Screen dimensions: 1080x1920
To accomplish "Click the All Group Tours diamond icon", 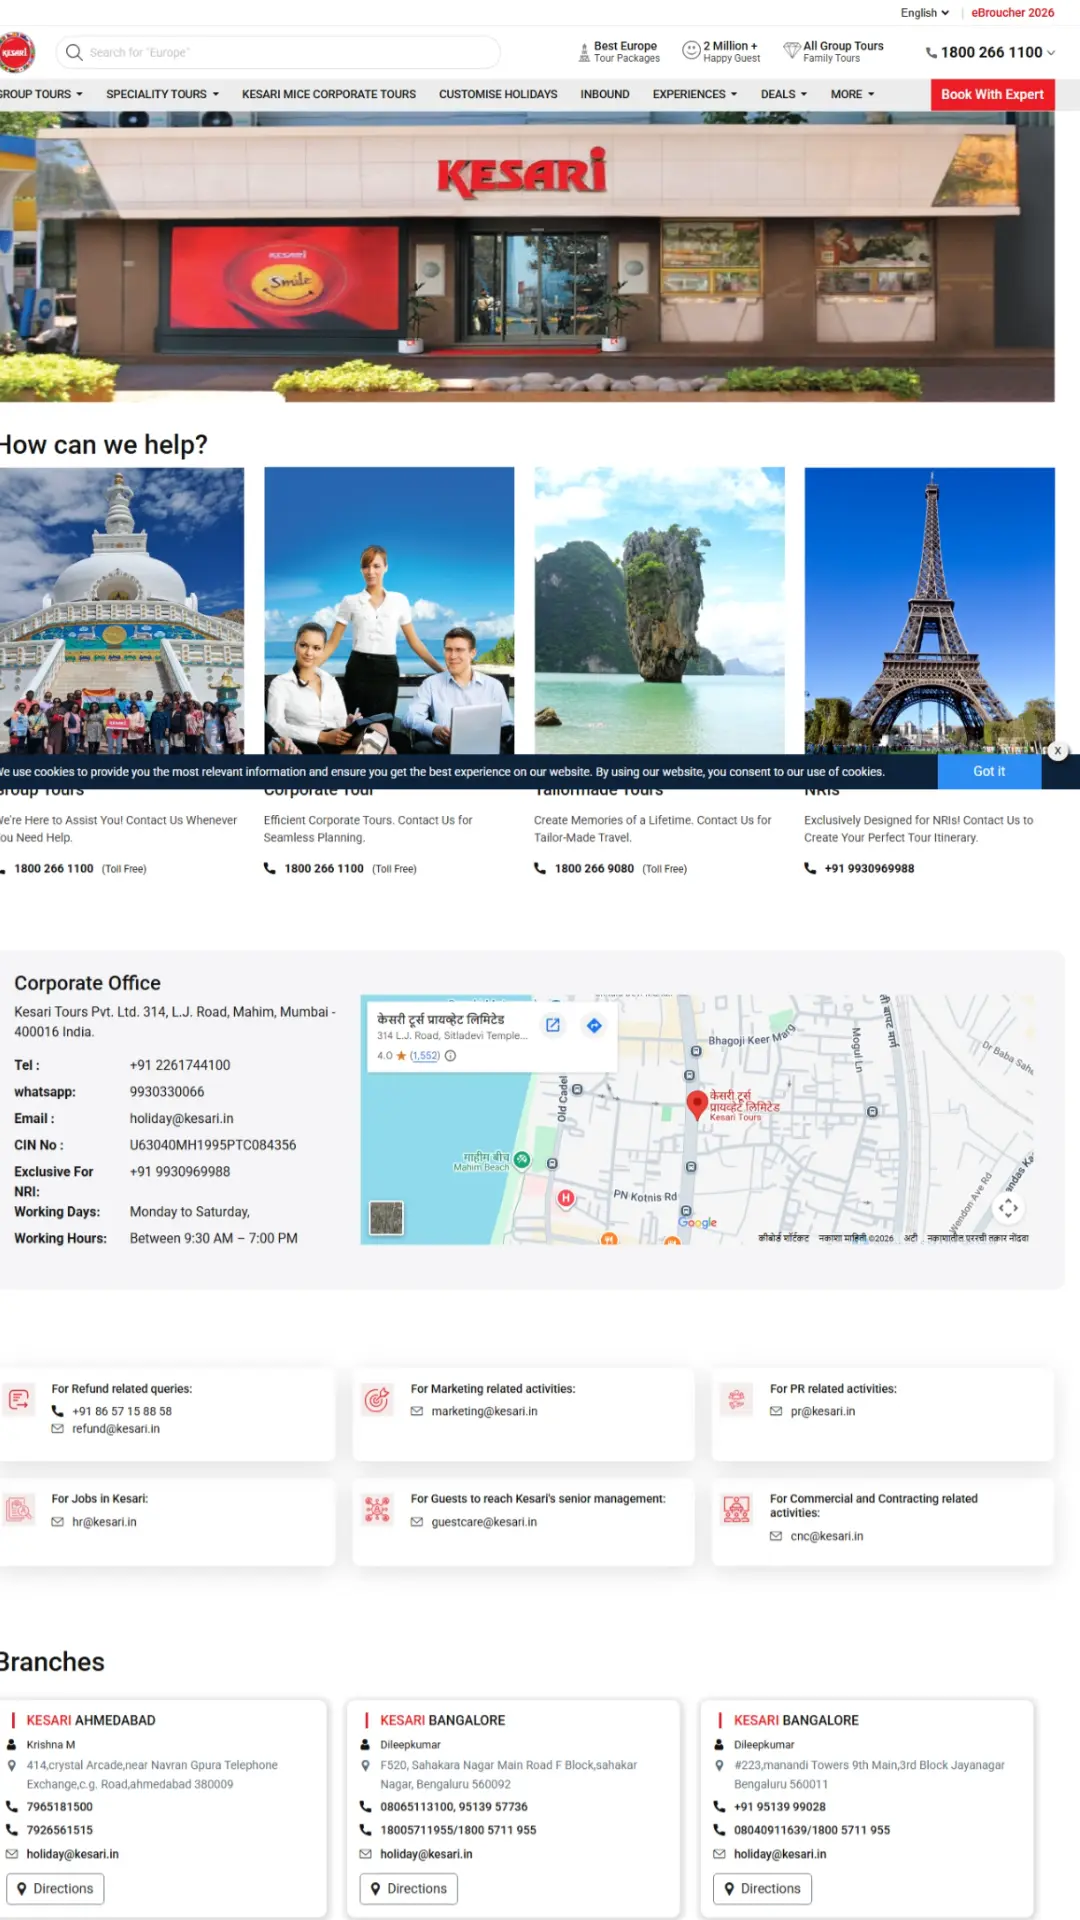I will point(792,50).
